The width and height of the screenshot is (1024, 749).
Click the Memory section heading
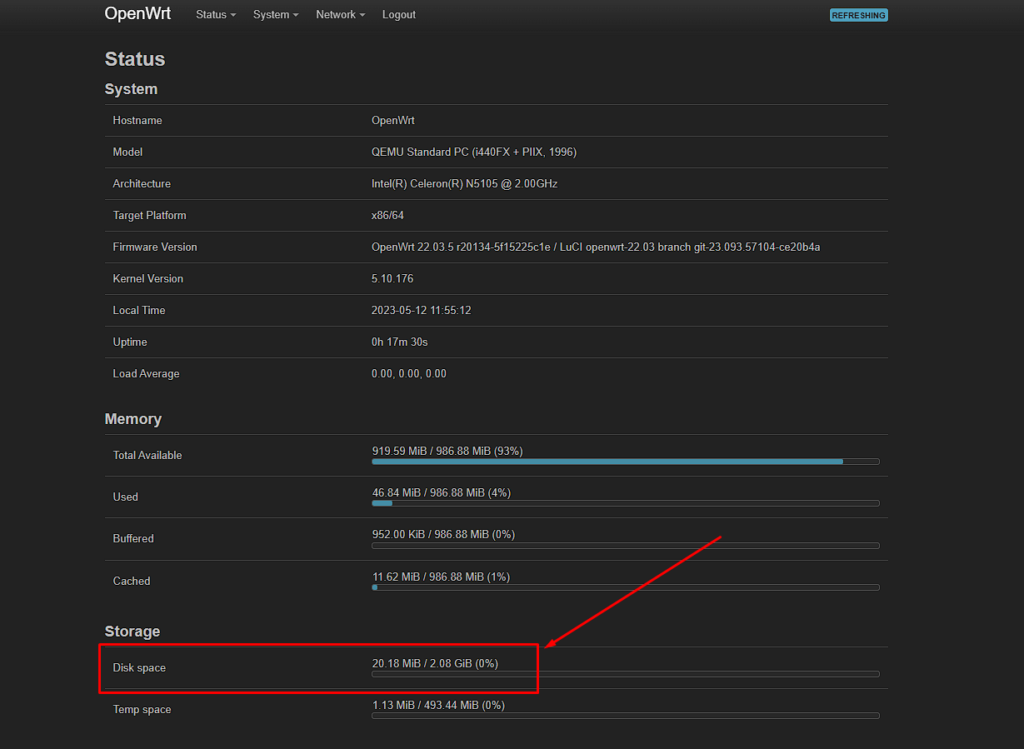point(133,419)
